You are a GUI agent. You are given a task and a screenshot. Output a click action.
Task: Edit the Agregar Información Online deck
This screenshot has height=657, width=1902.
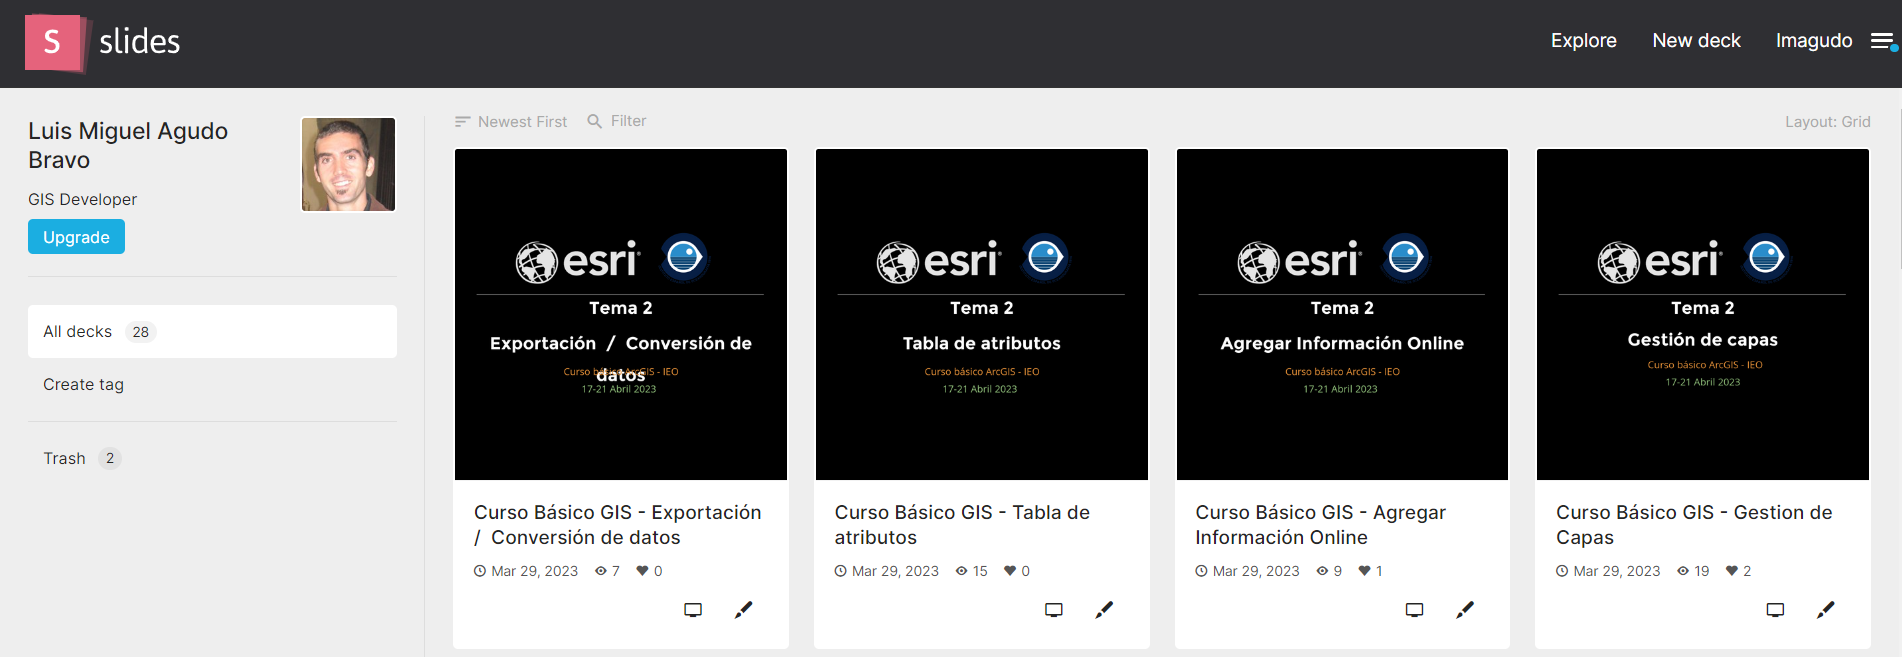pyautogui.click(x=1465, y=610)
